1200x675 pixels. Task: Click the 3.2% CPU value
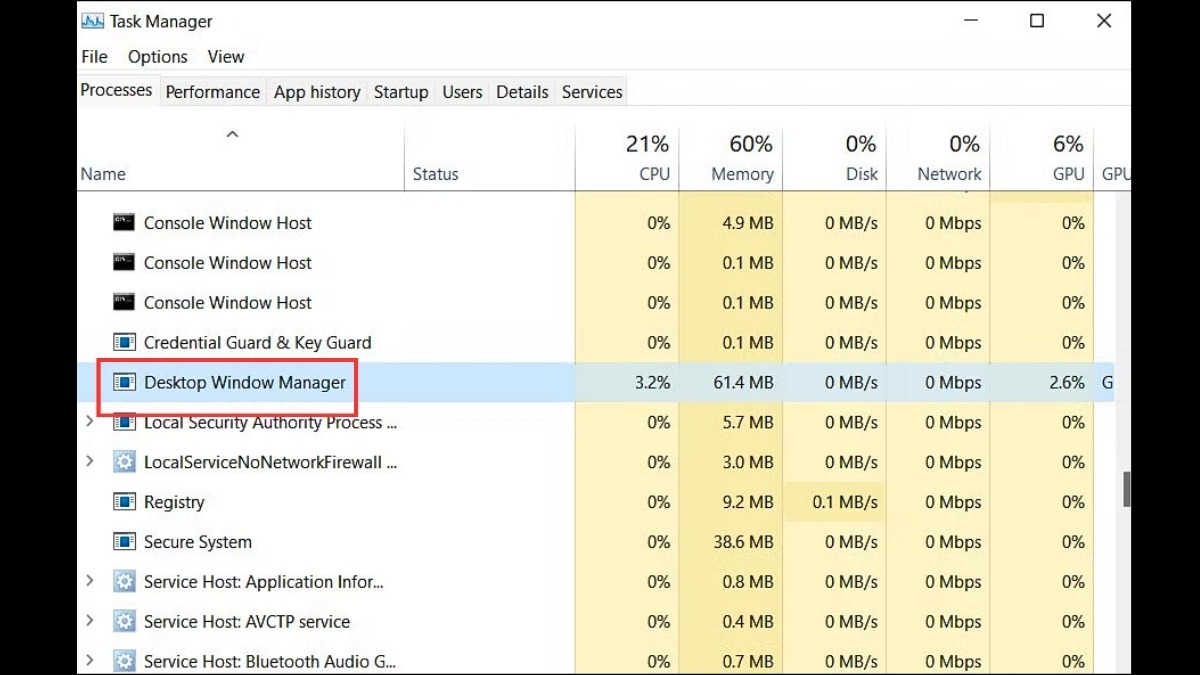click(x=652, y=383)
